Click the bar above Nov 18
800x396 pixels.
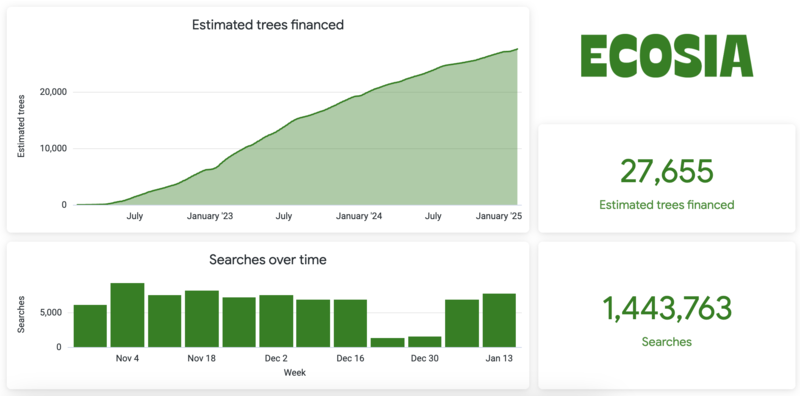click(202, 318)
